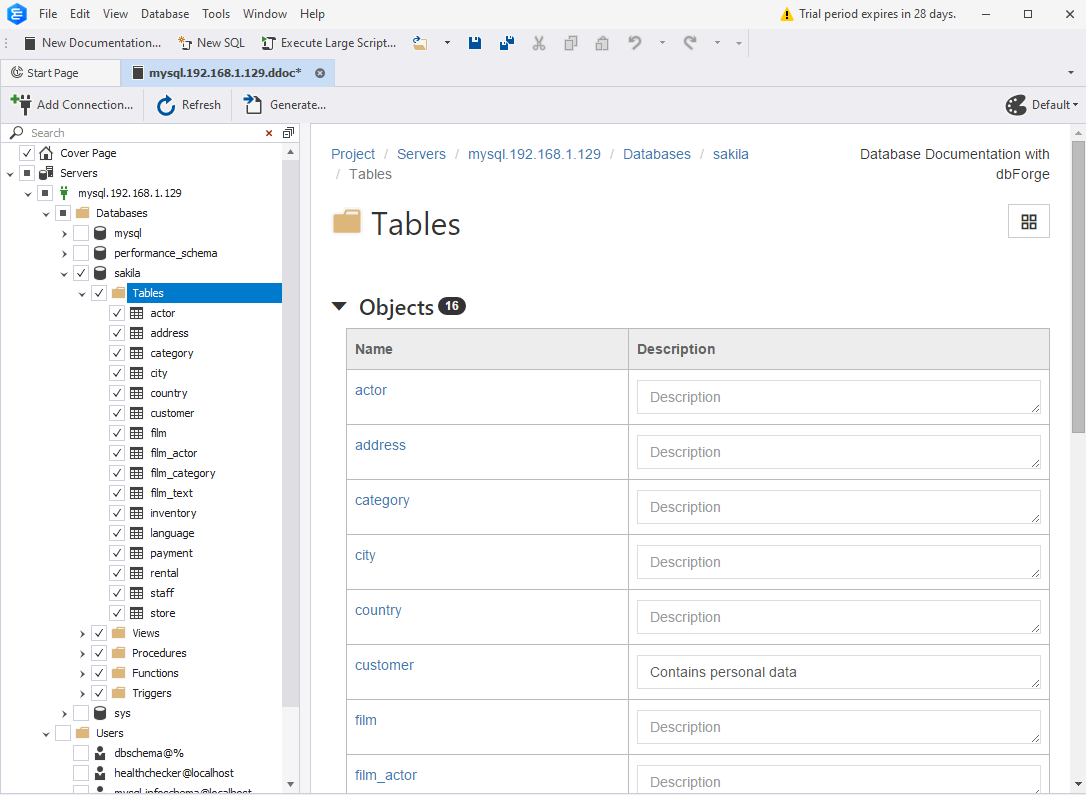Collapse the Servers tree node
Viewport: 1086px width, 795px height.
point(10,173)
